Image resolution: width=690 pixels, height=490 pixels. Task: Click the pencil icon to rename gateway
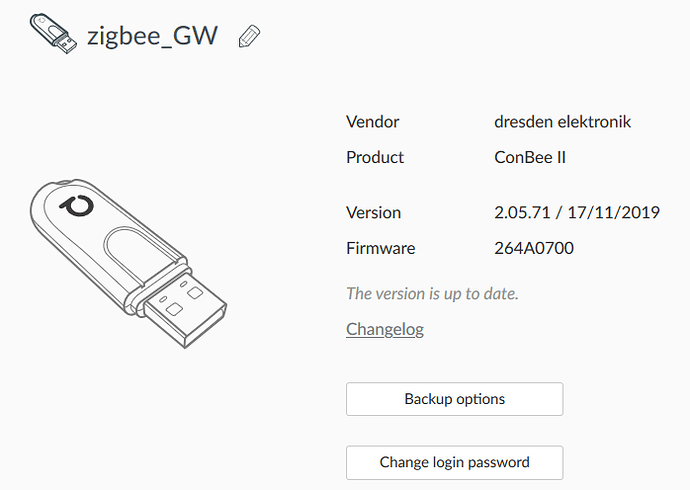coord(249,36)
